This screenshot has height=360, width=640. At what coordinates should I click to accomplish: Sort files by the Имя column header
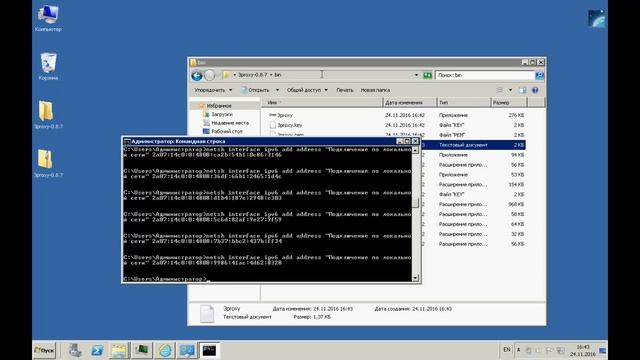[322, 102]
